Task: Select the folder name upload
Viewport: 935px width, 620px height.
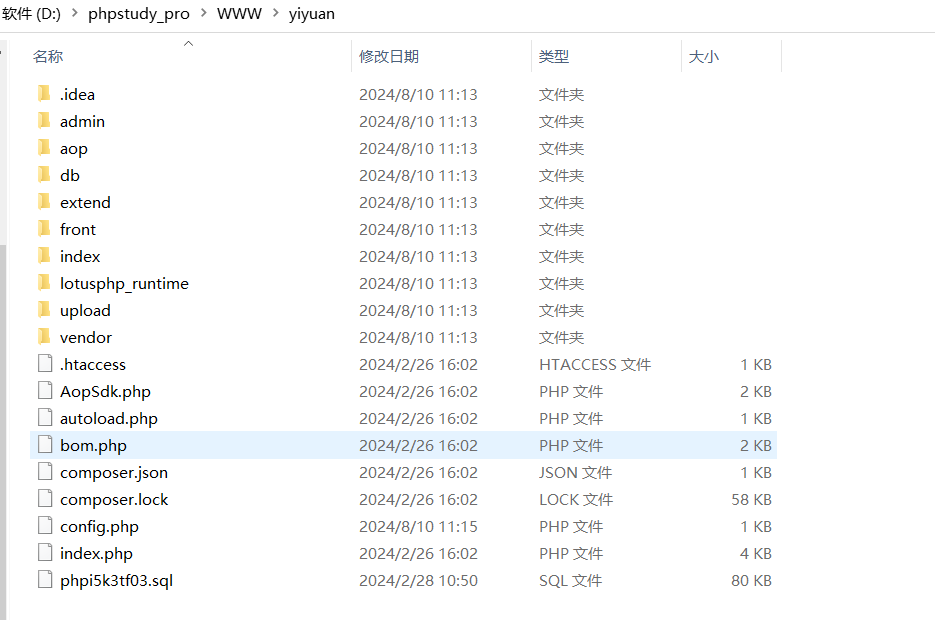Action: pyautogui.click(x=85, y=311)
